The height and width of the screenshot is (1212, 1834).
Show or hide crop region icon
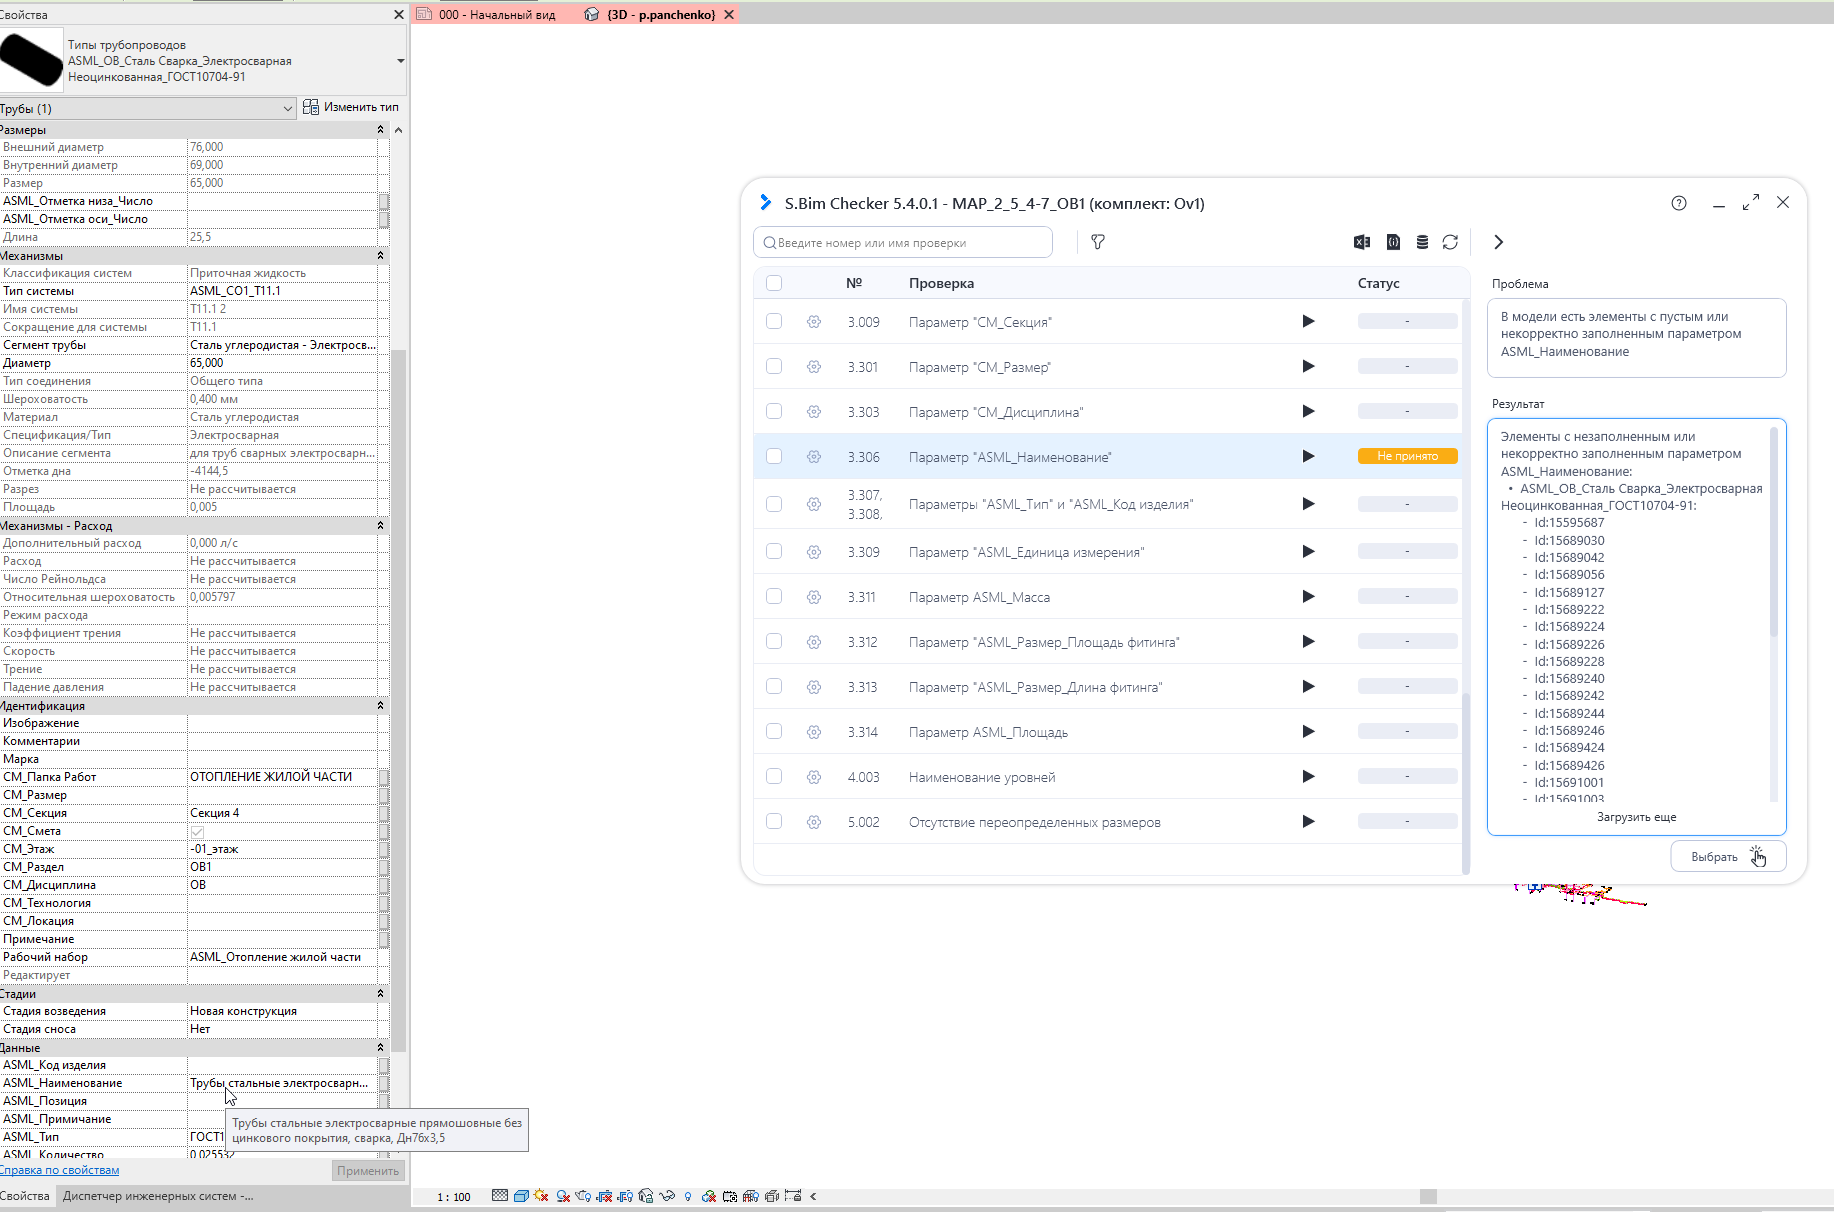[x=625, y=1196]
